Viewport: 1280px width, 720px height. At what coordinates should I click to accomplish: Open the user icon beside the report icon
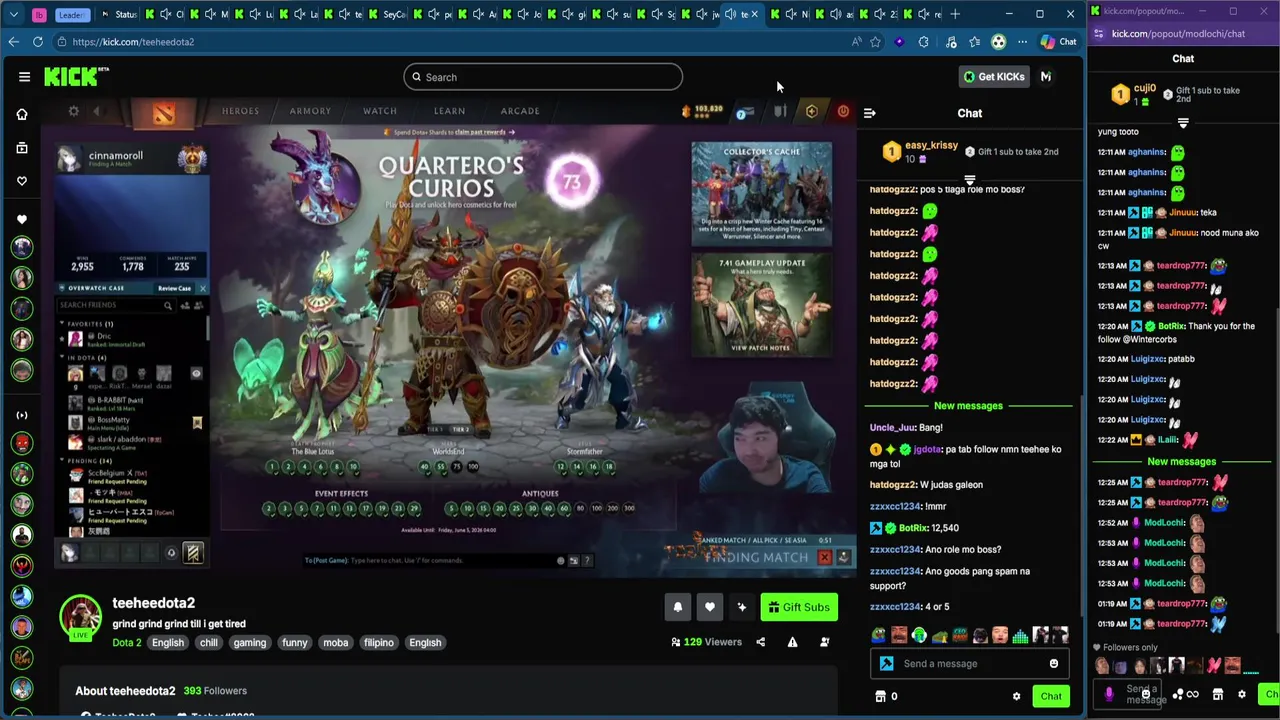pos(824,642)
